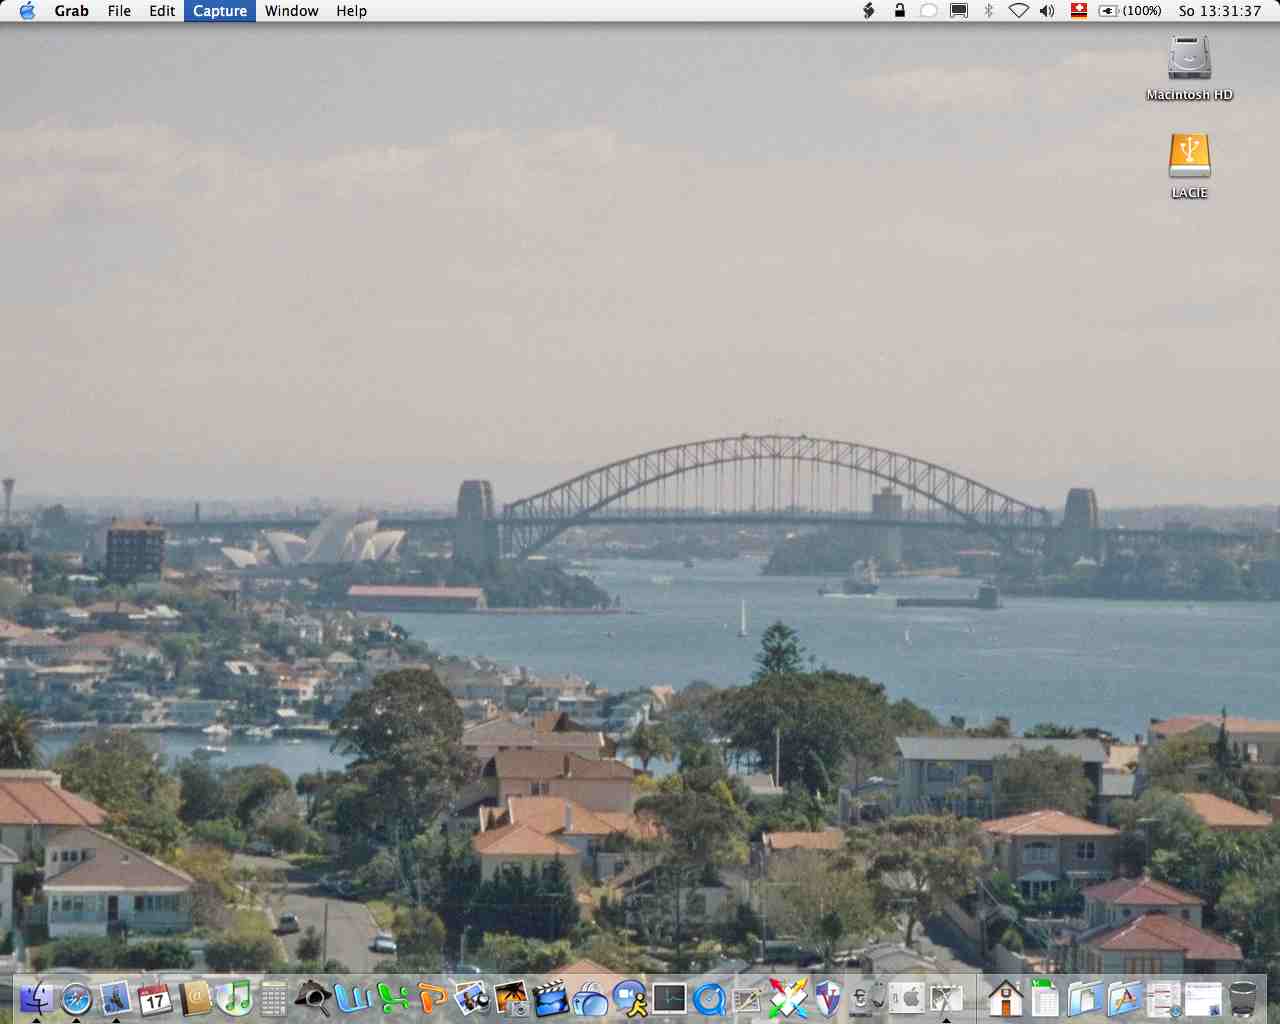Open the Window menu
Screen dimensions: 1280x1024
click(x=292, y=11)
